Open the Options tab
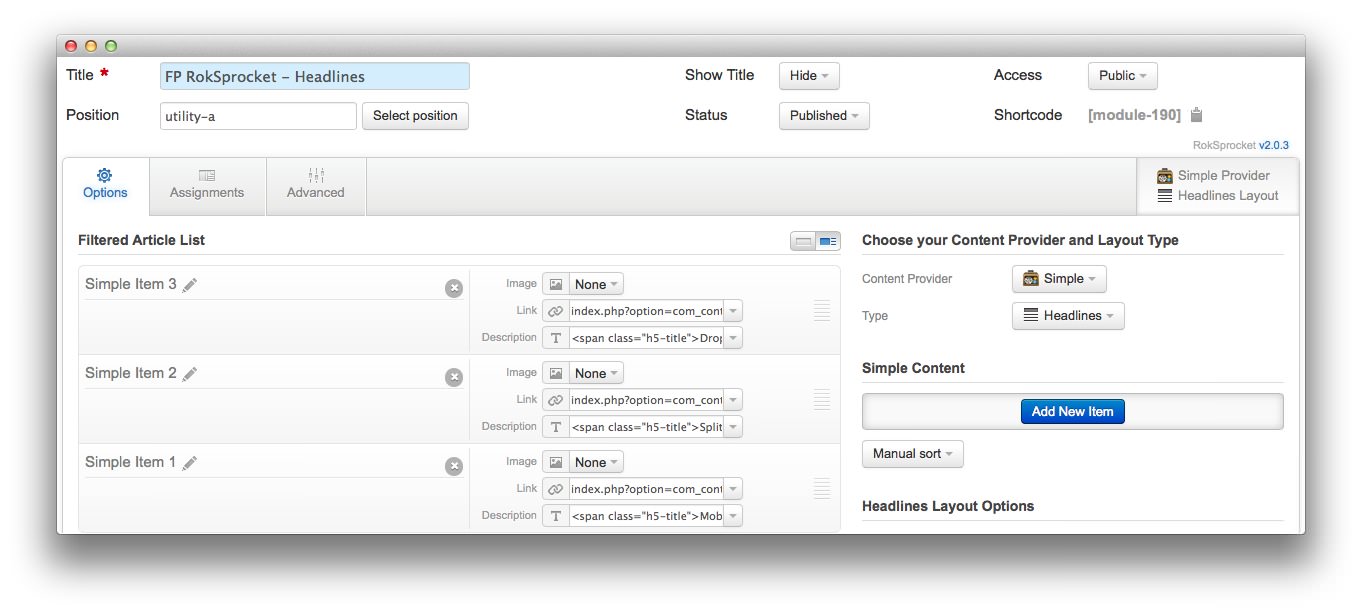 click(x=105, y=185)
